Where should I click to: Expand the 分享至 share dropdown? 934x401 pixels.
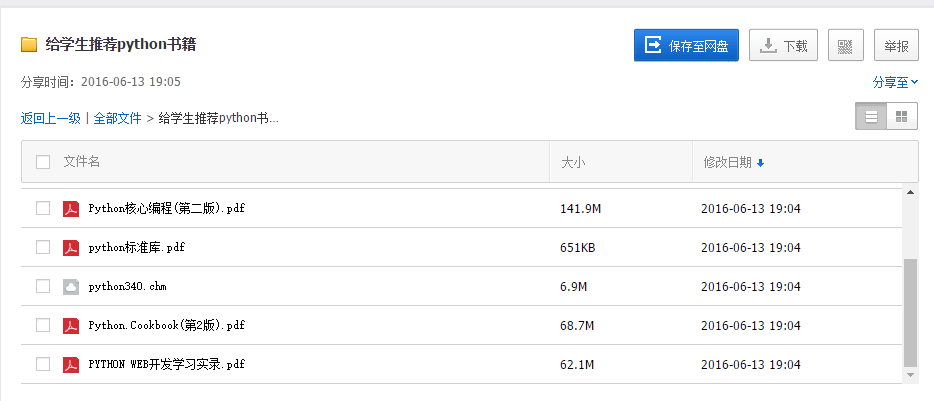(895, 82)
